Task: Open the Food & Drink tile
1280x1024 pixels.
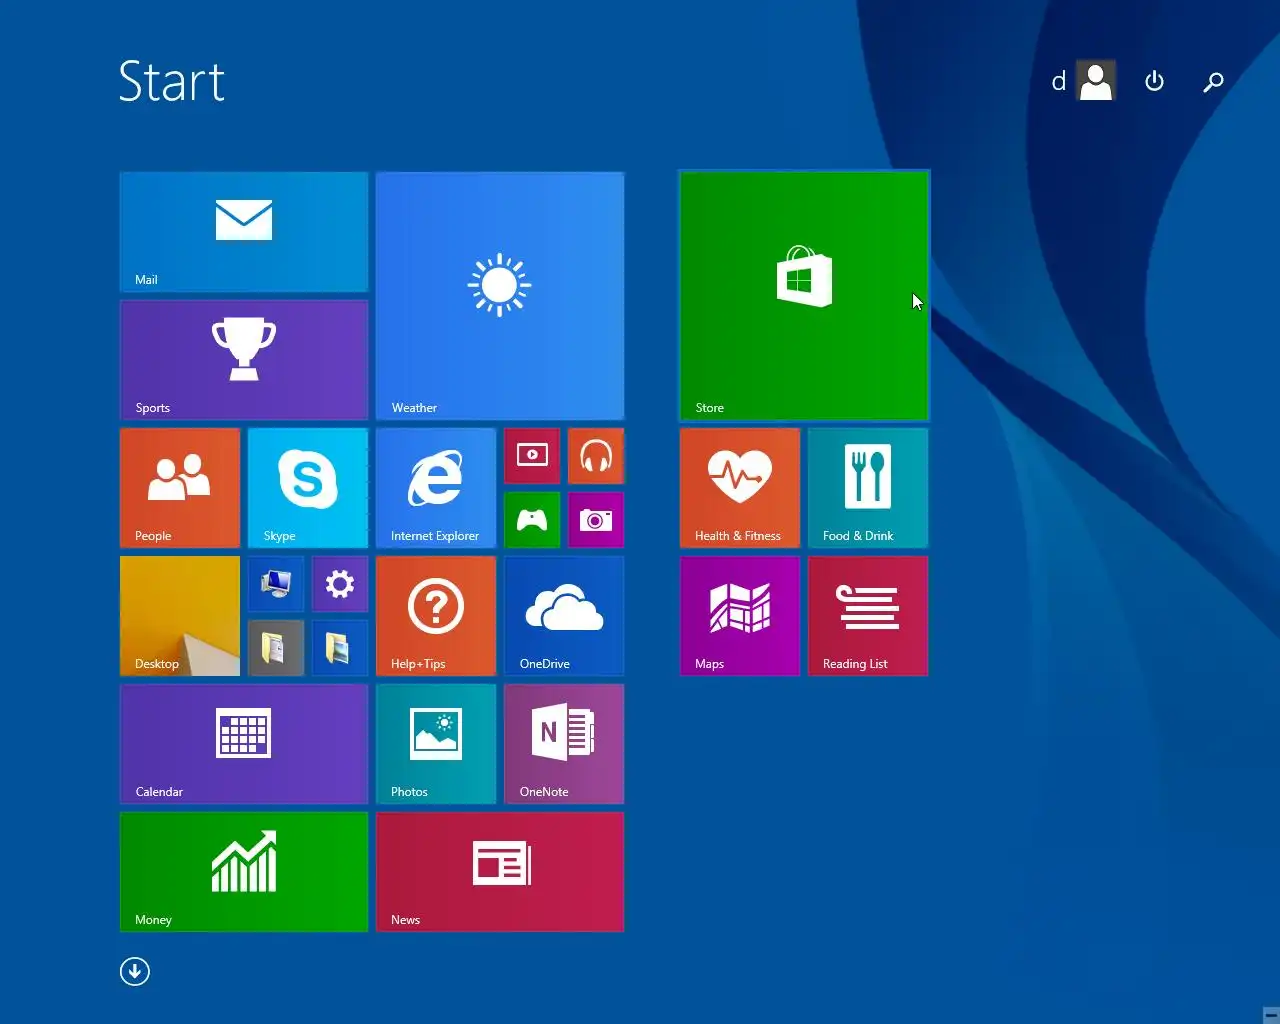Action: coord(868,488)
